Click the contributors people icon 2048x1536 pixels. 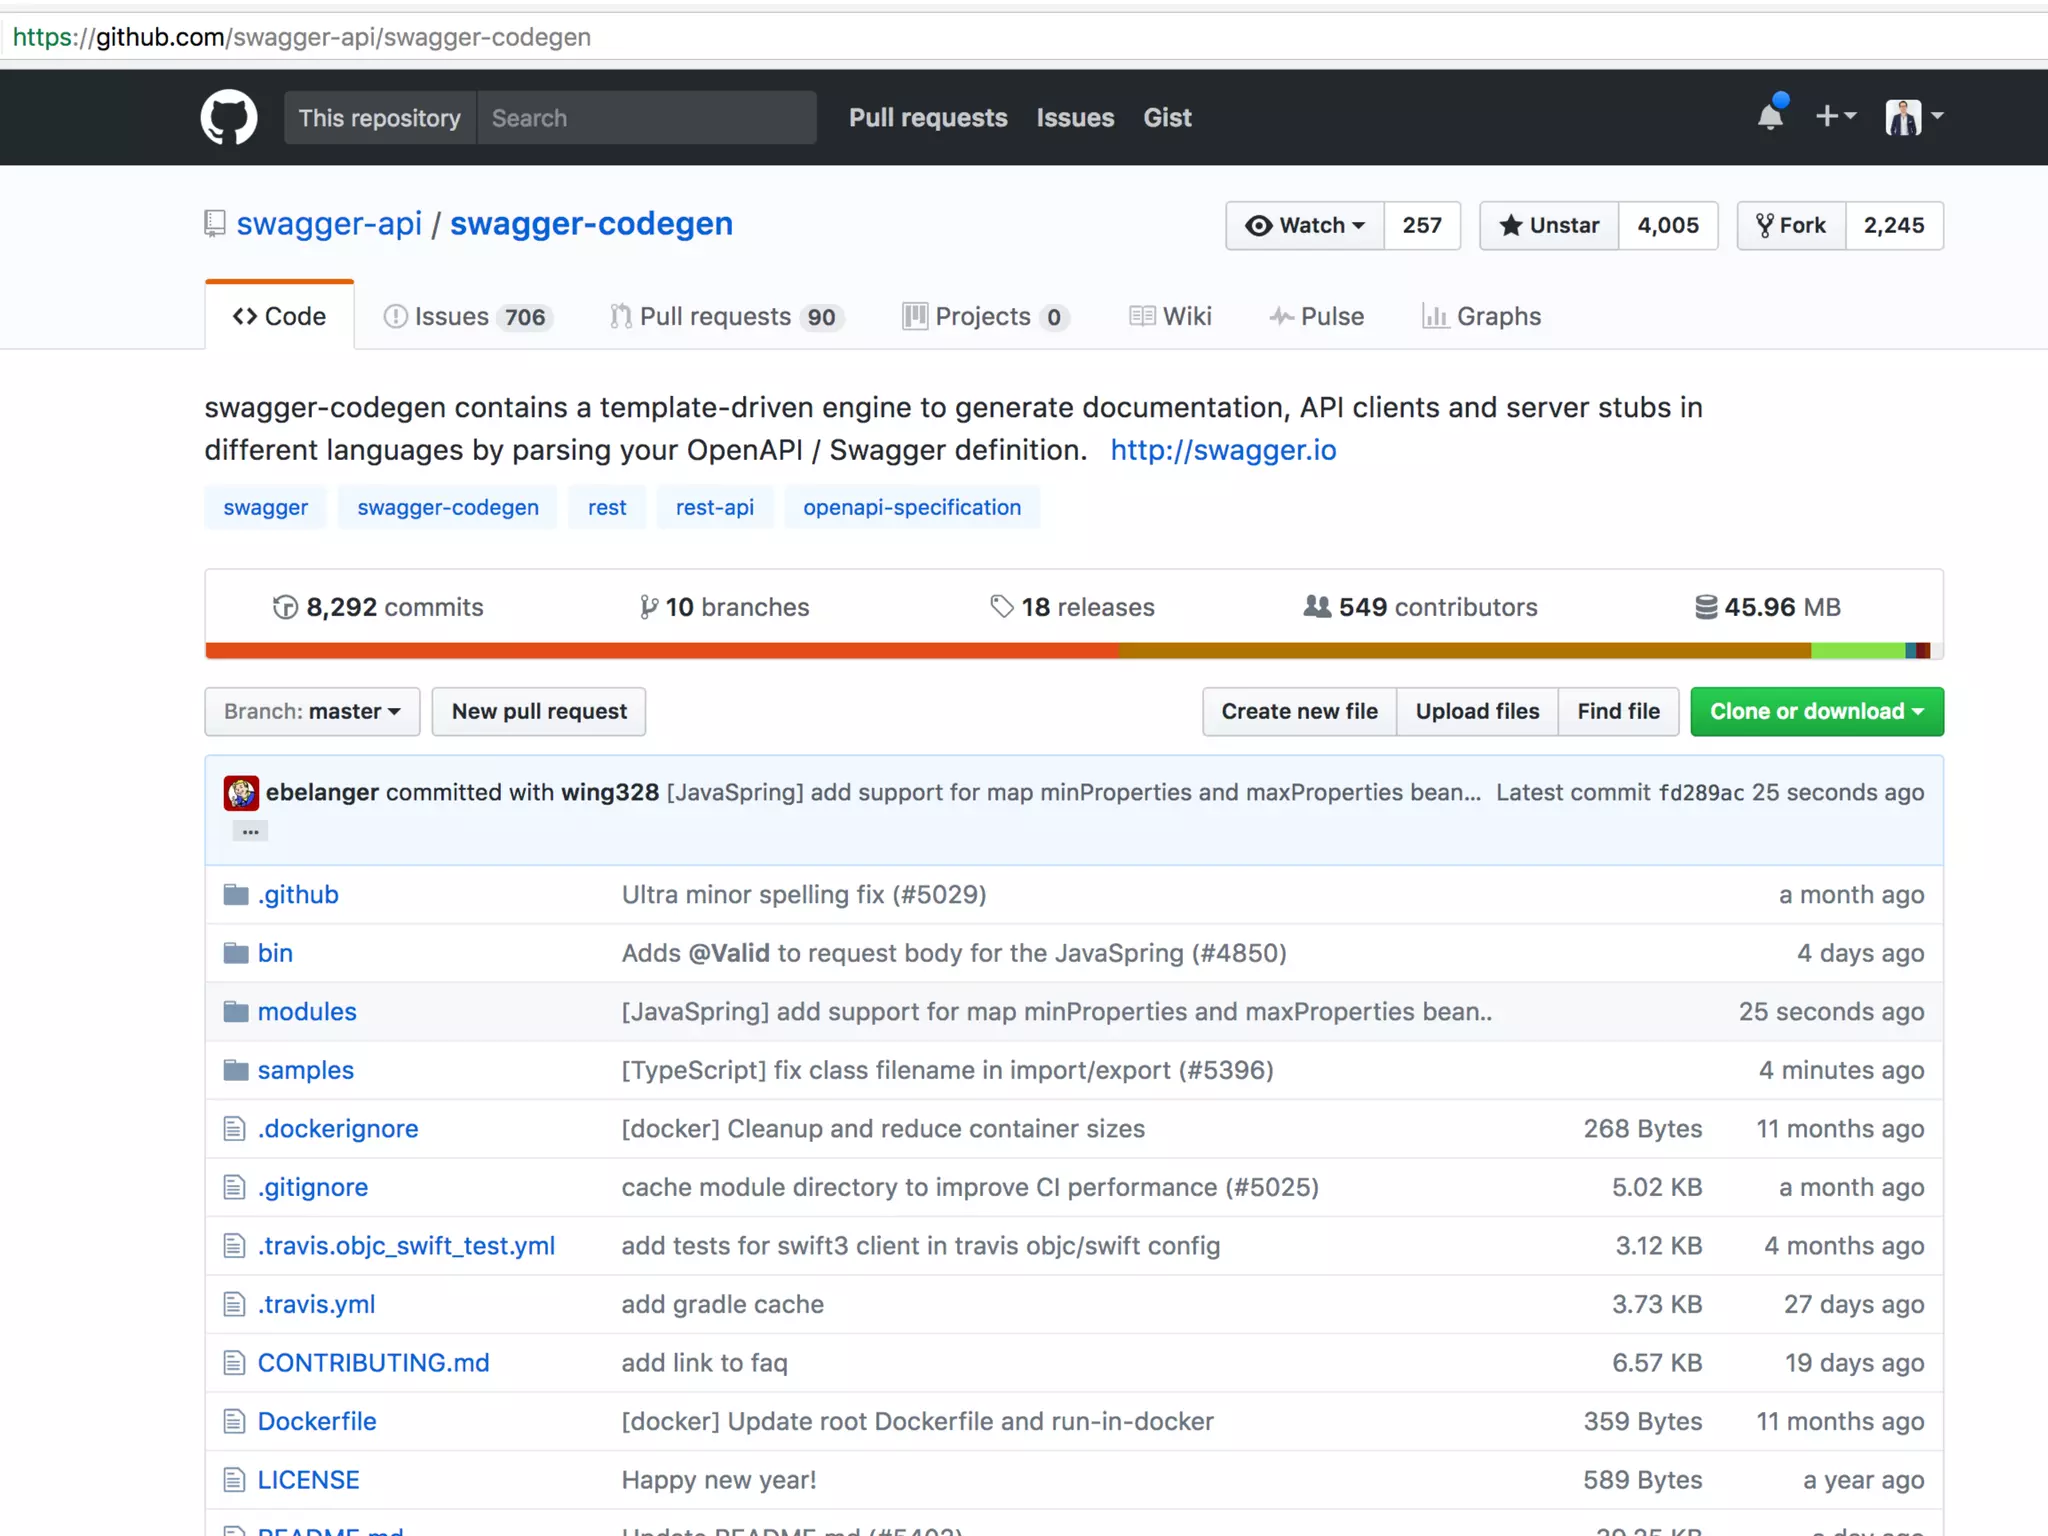(1317, 607)
